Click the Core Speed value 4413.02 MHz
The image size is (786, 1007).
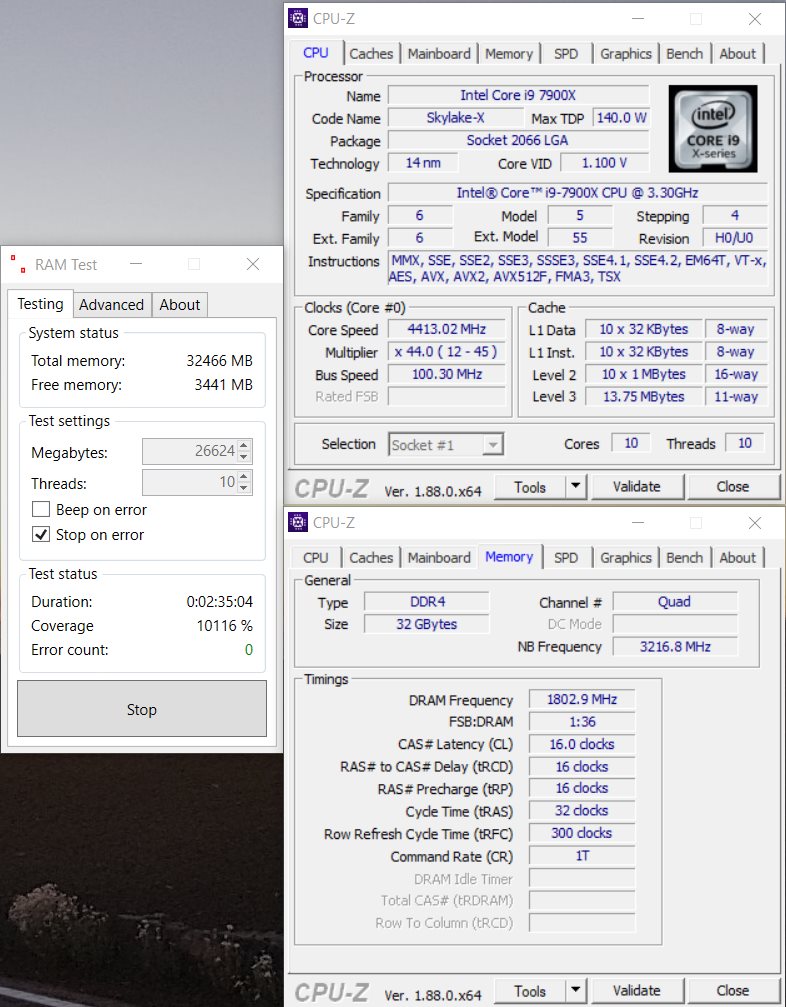coord(446,329)
